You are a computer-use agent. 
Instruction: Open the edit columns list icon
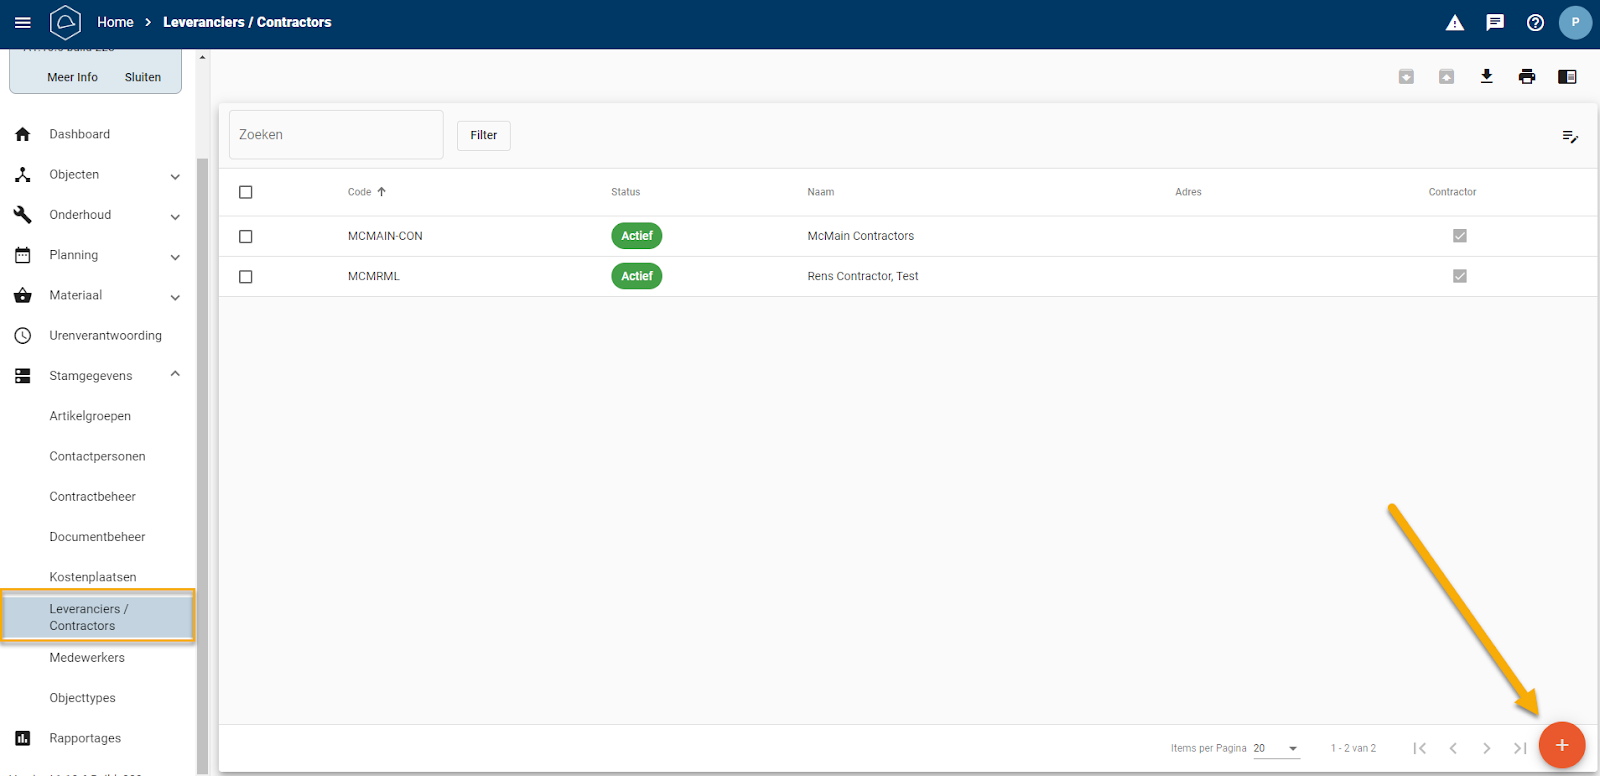pyautogui.click(x=1570, y=136)
